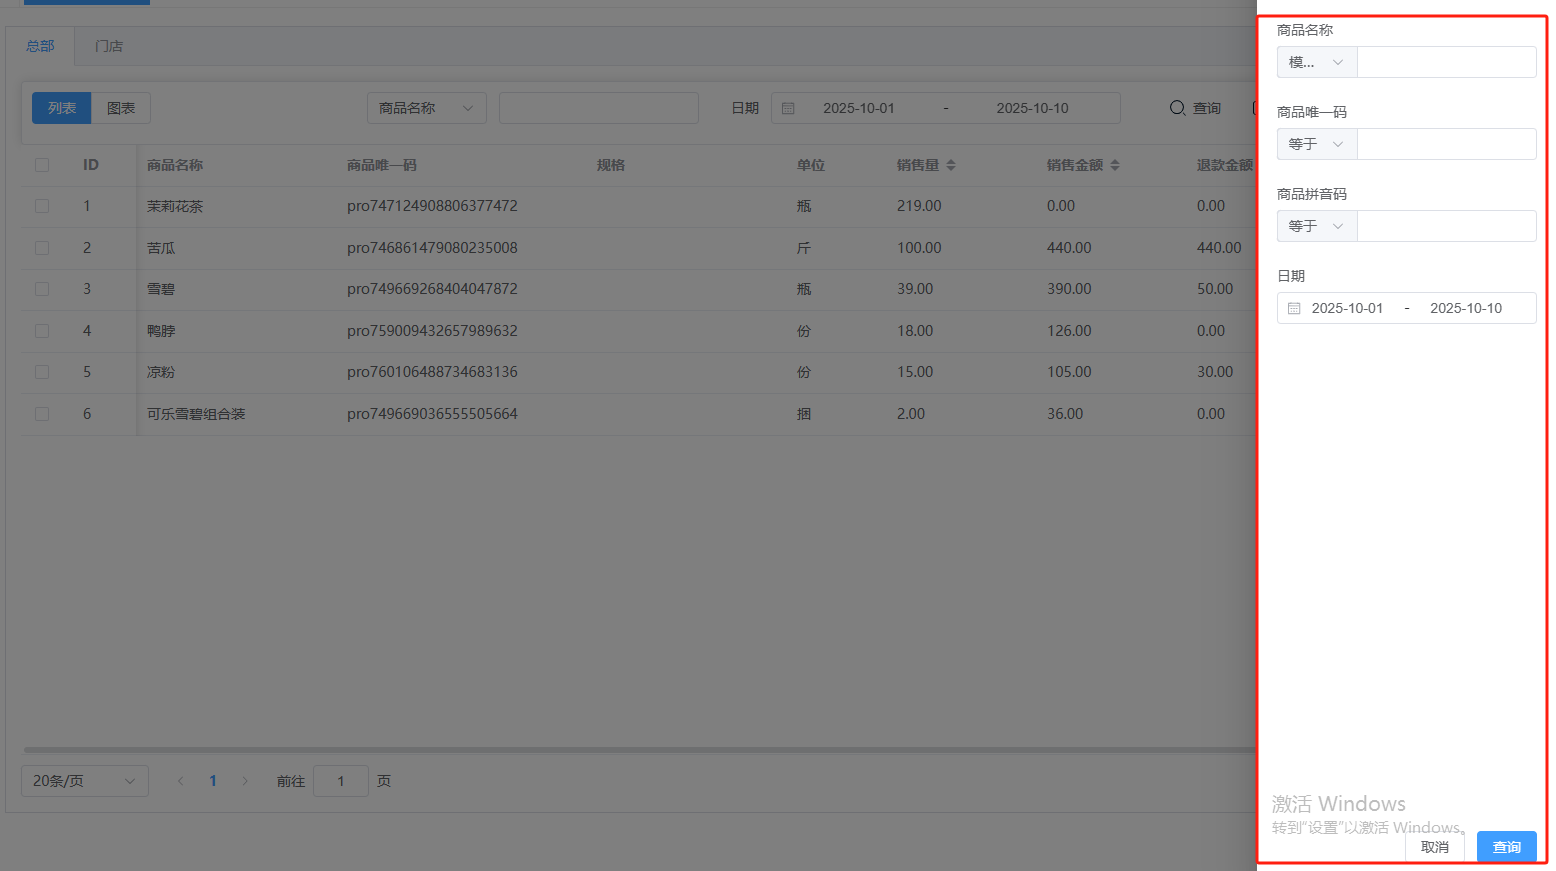1556x871 pixels.
Task: Select the checkbox for 雪碧 row
Action: pos(42,289)
